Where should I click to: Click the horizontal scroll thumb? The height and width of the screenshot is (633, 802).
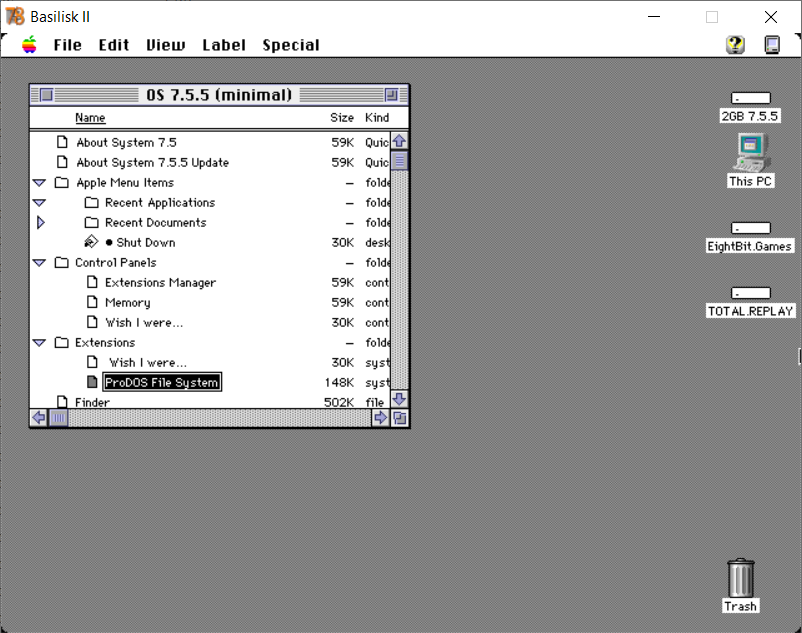pos(59,418)
